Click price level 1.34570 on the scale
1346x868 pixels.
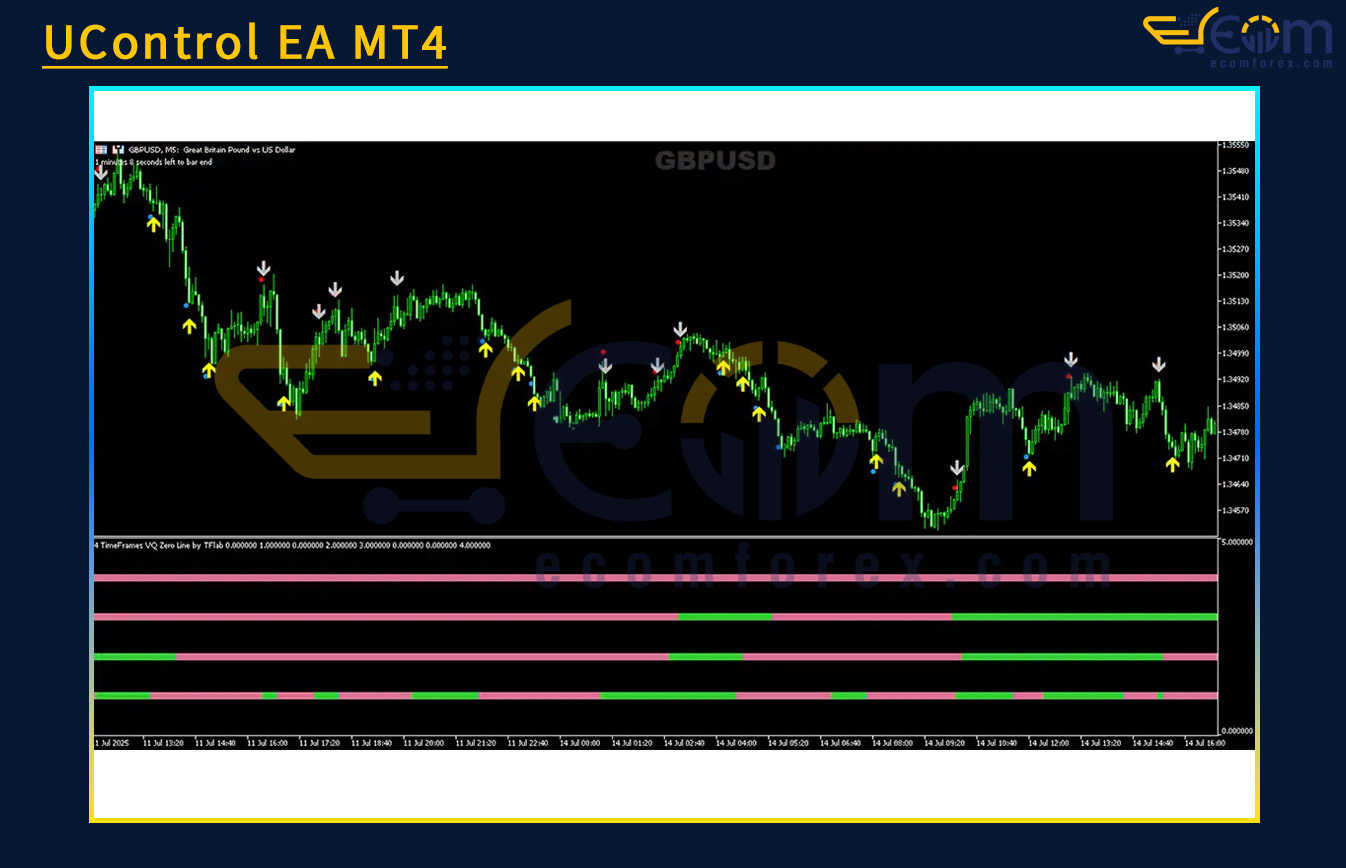coord(1238,510)
